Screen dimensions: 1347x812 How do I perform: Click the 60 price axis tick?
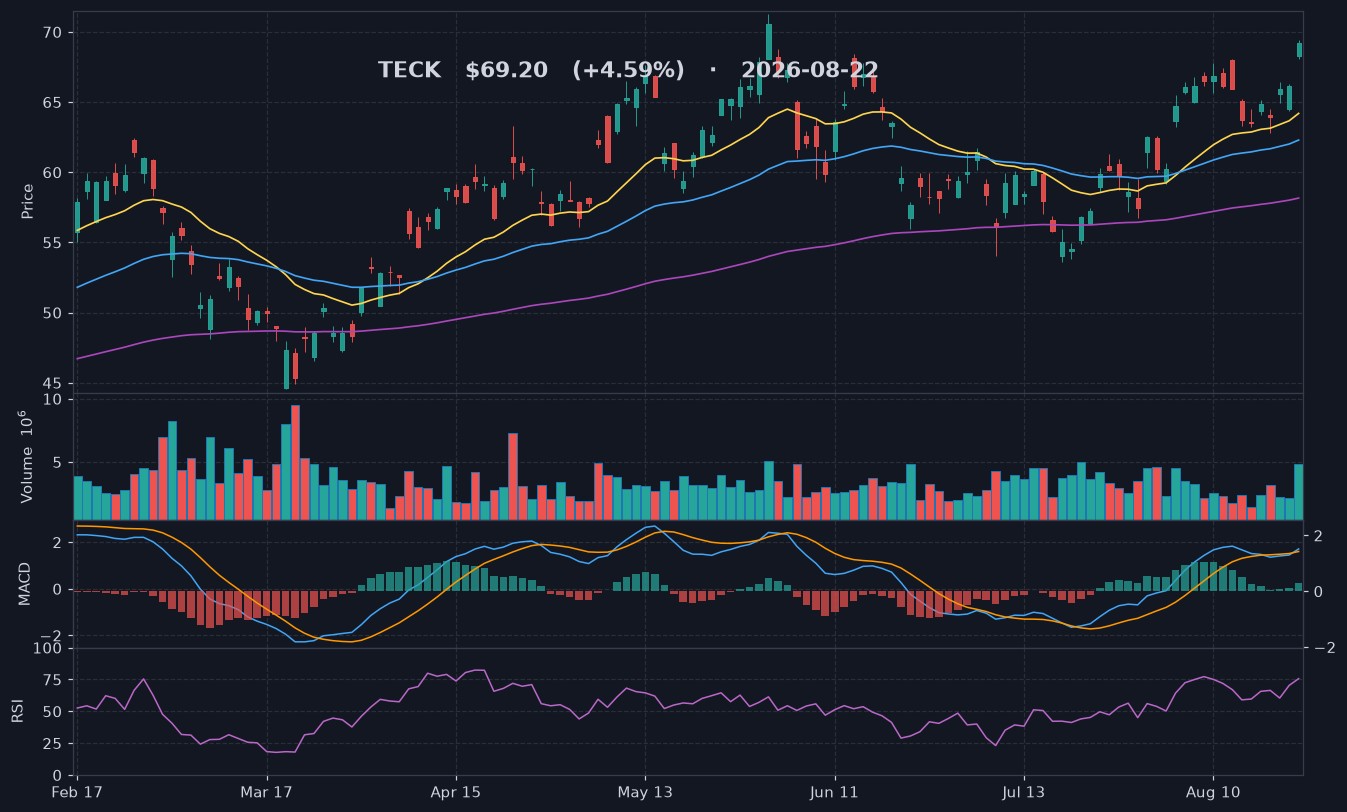pos(52,173)
